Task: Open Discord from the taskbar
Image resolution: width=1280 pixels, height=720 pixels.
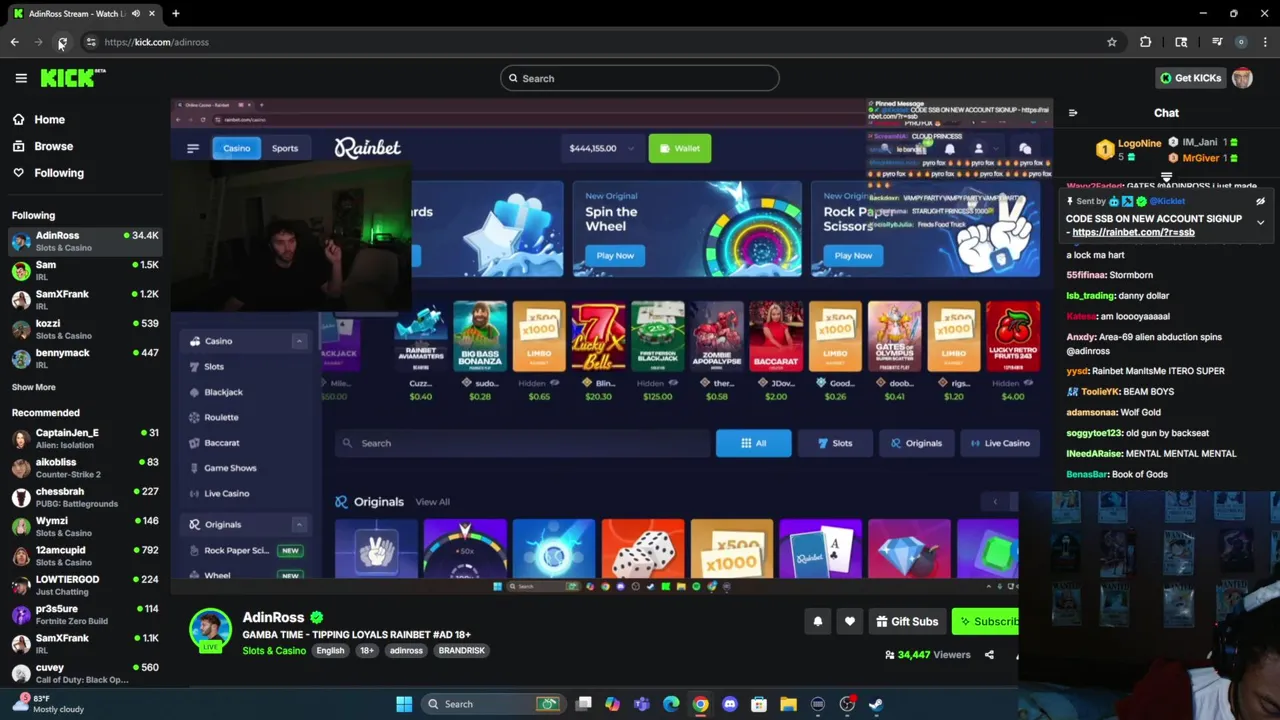Action: [x=730, y=704]
